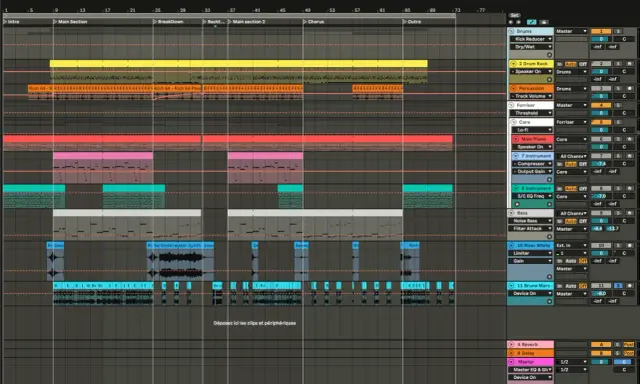Open Noise Bass device chooser dropdown
Image resolution: width=640 pixels, height=384 pixels.
[x=530, y=221]
